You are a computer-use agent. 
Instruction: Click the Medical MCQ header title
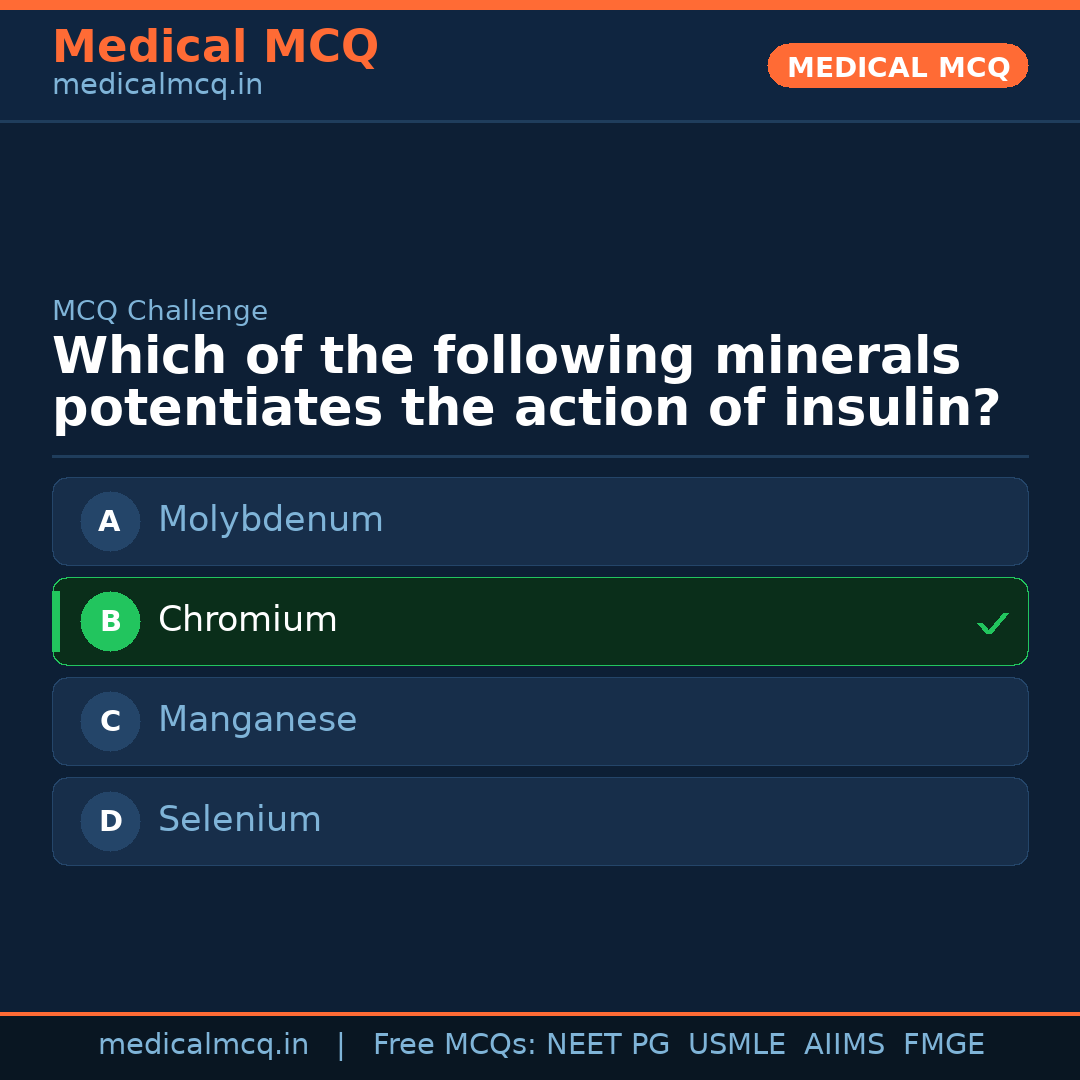tap(215, 46)
